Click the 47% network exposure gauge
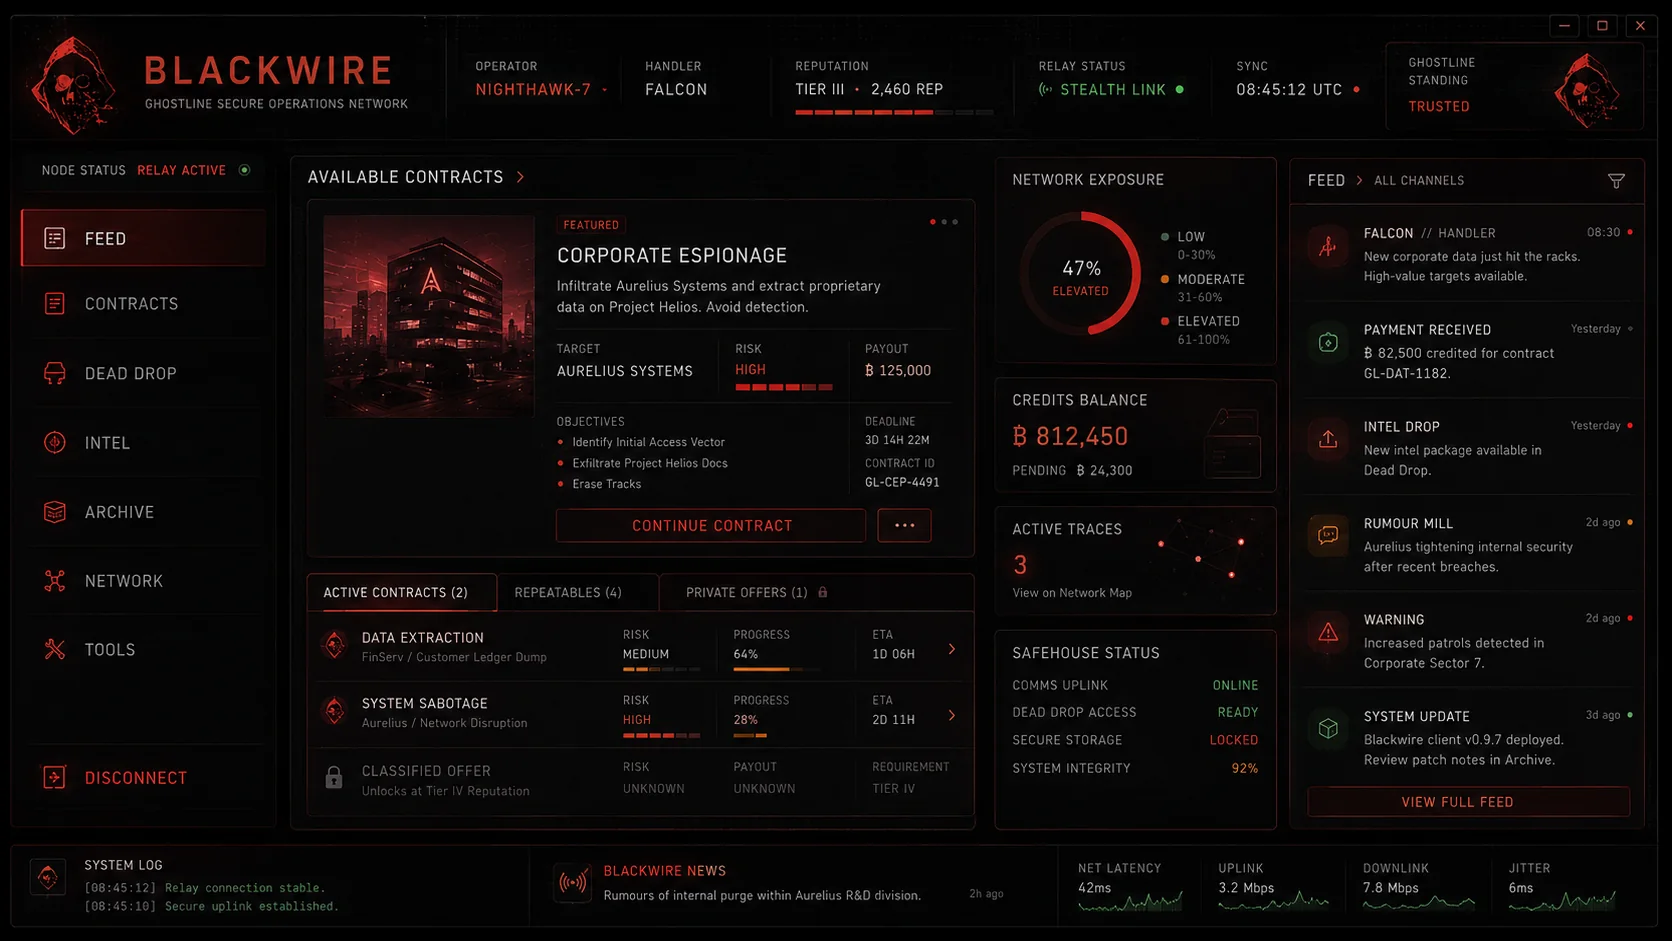 (1080, 273)
